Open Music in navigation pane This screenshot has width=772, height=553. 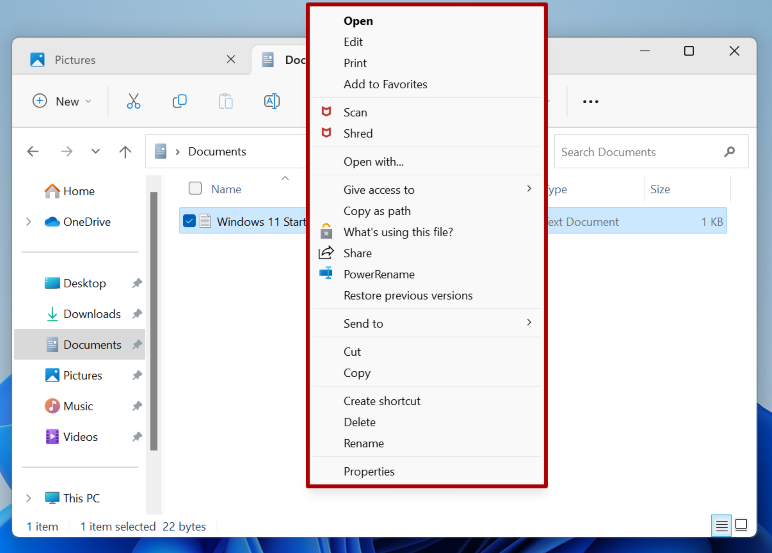point(78,406)
